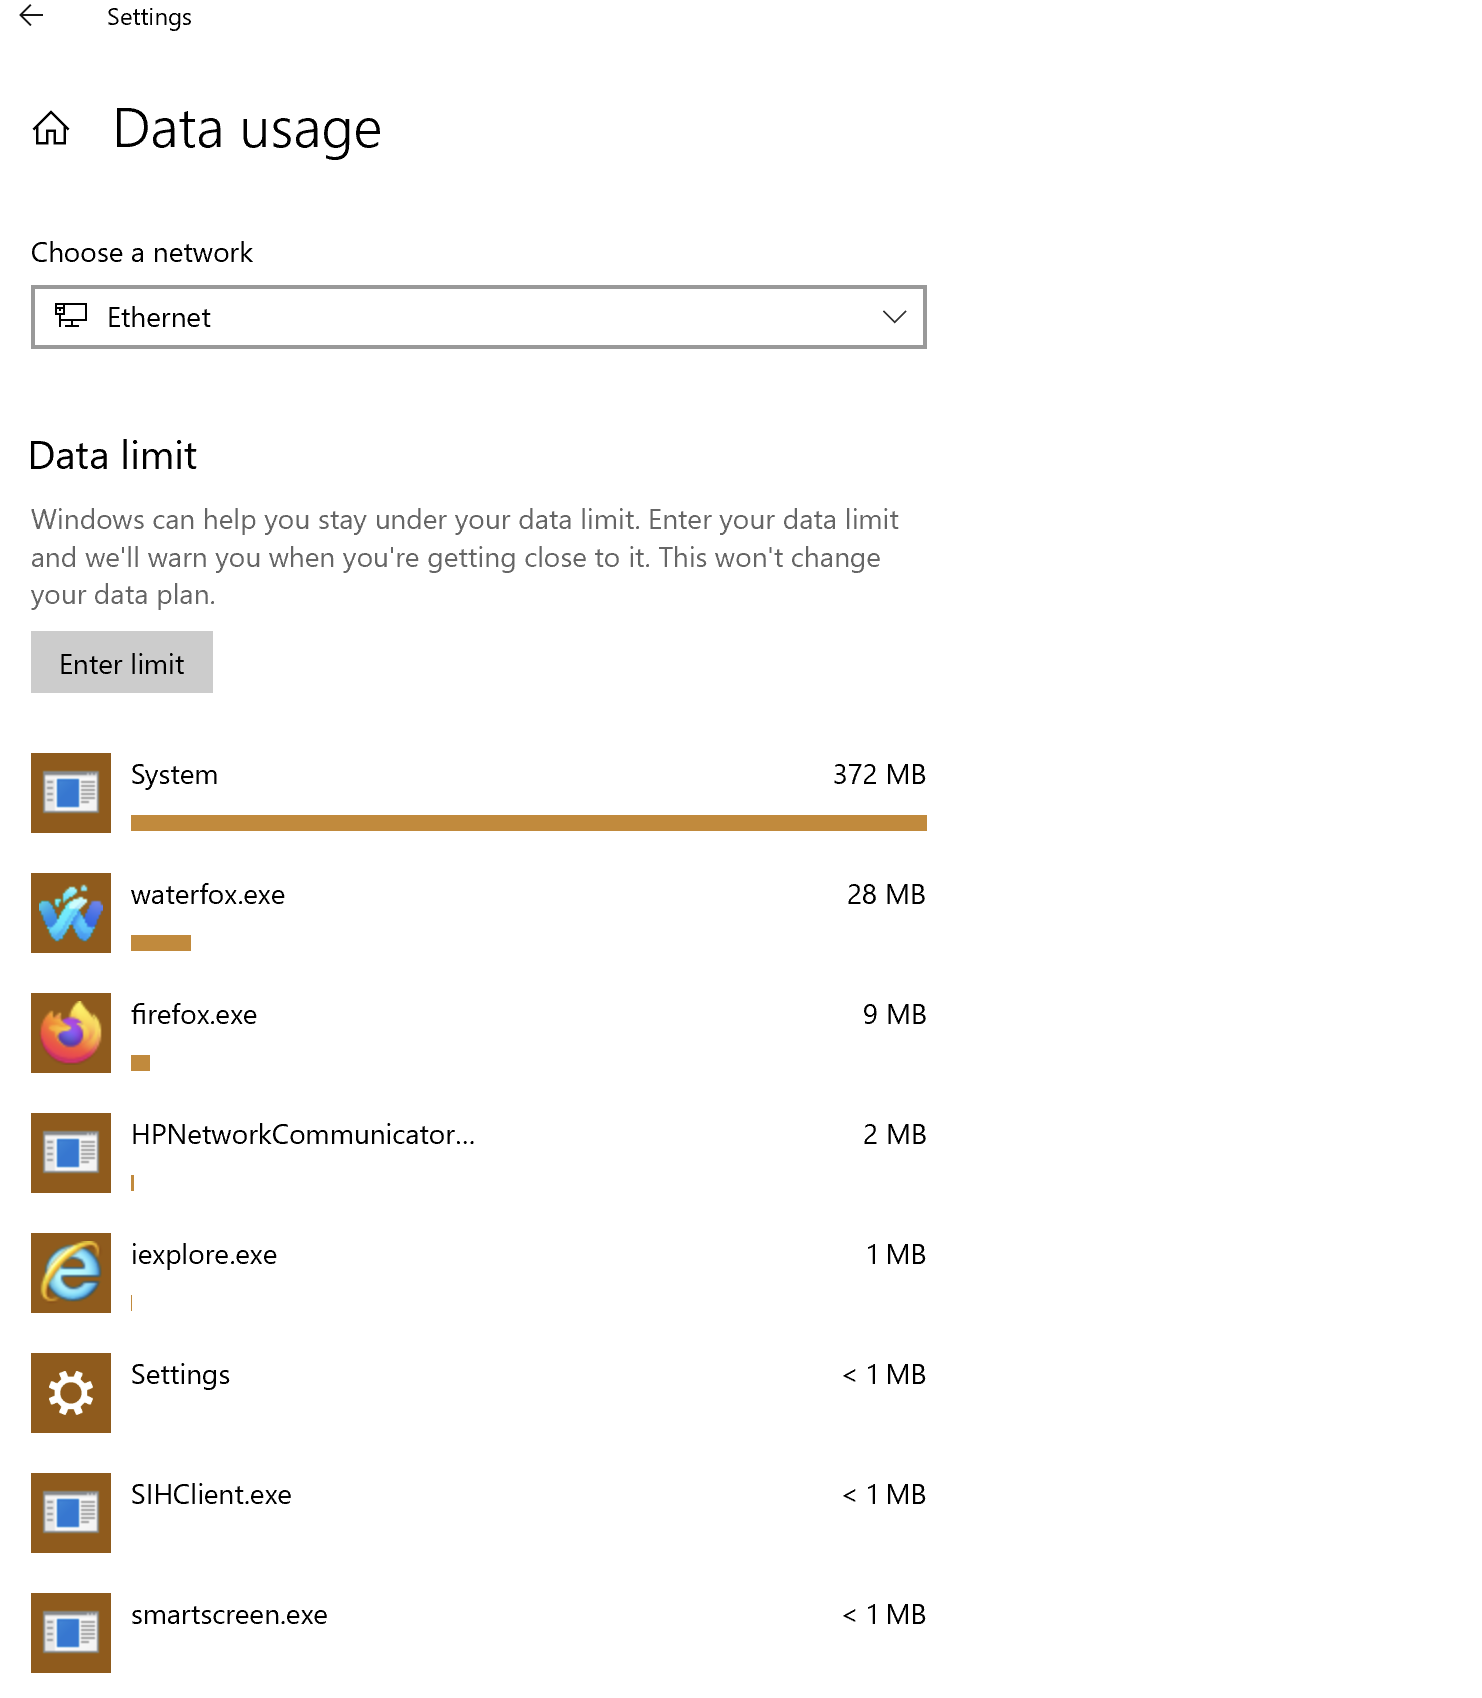Viewport: 1482px width, 1698px height.
Task: Click the Settings title text
Action: pyautogui.click(x=149, y=17)
